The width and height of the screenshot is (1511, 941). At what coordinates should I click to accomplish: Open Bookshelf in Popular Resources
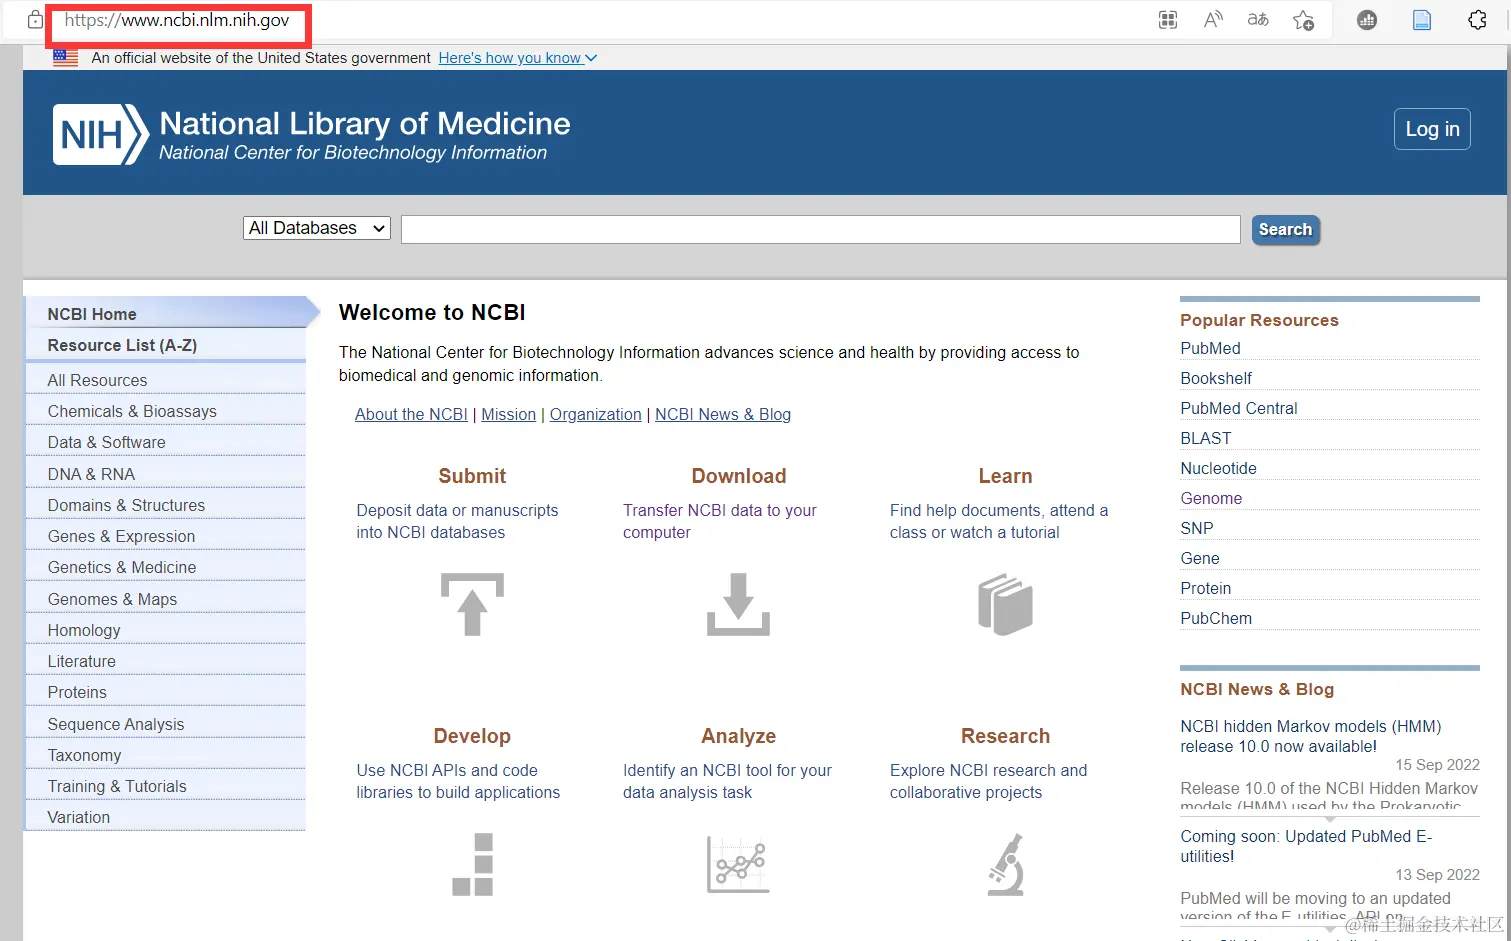click(x=1216, y=378)
